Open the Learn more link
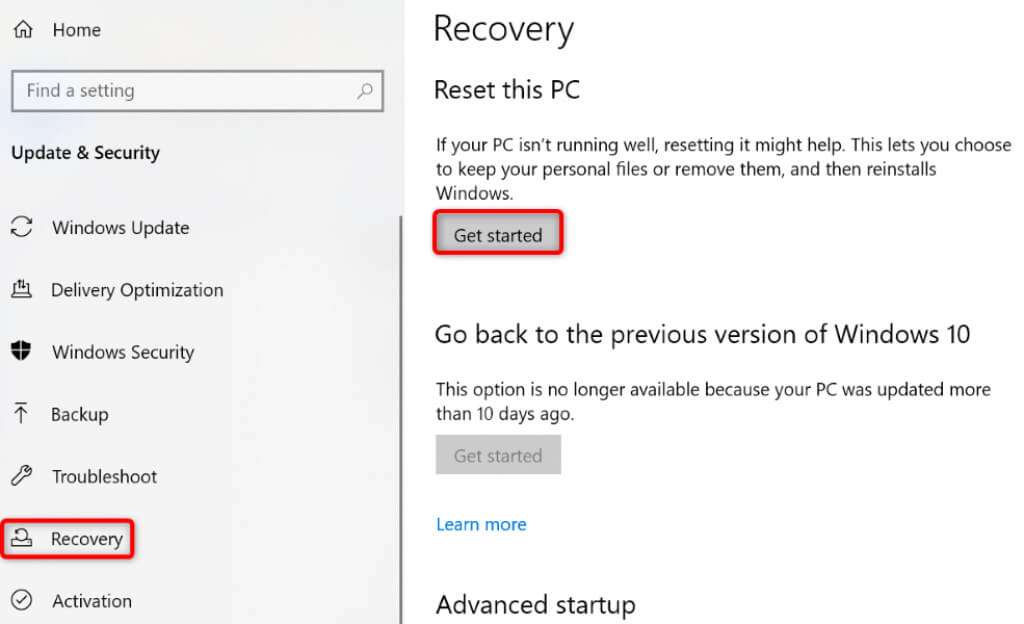The height and width of the screenshot is (624, 1024). [481, 524]
